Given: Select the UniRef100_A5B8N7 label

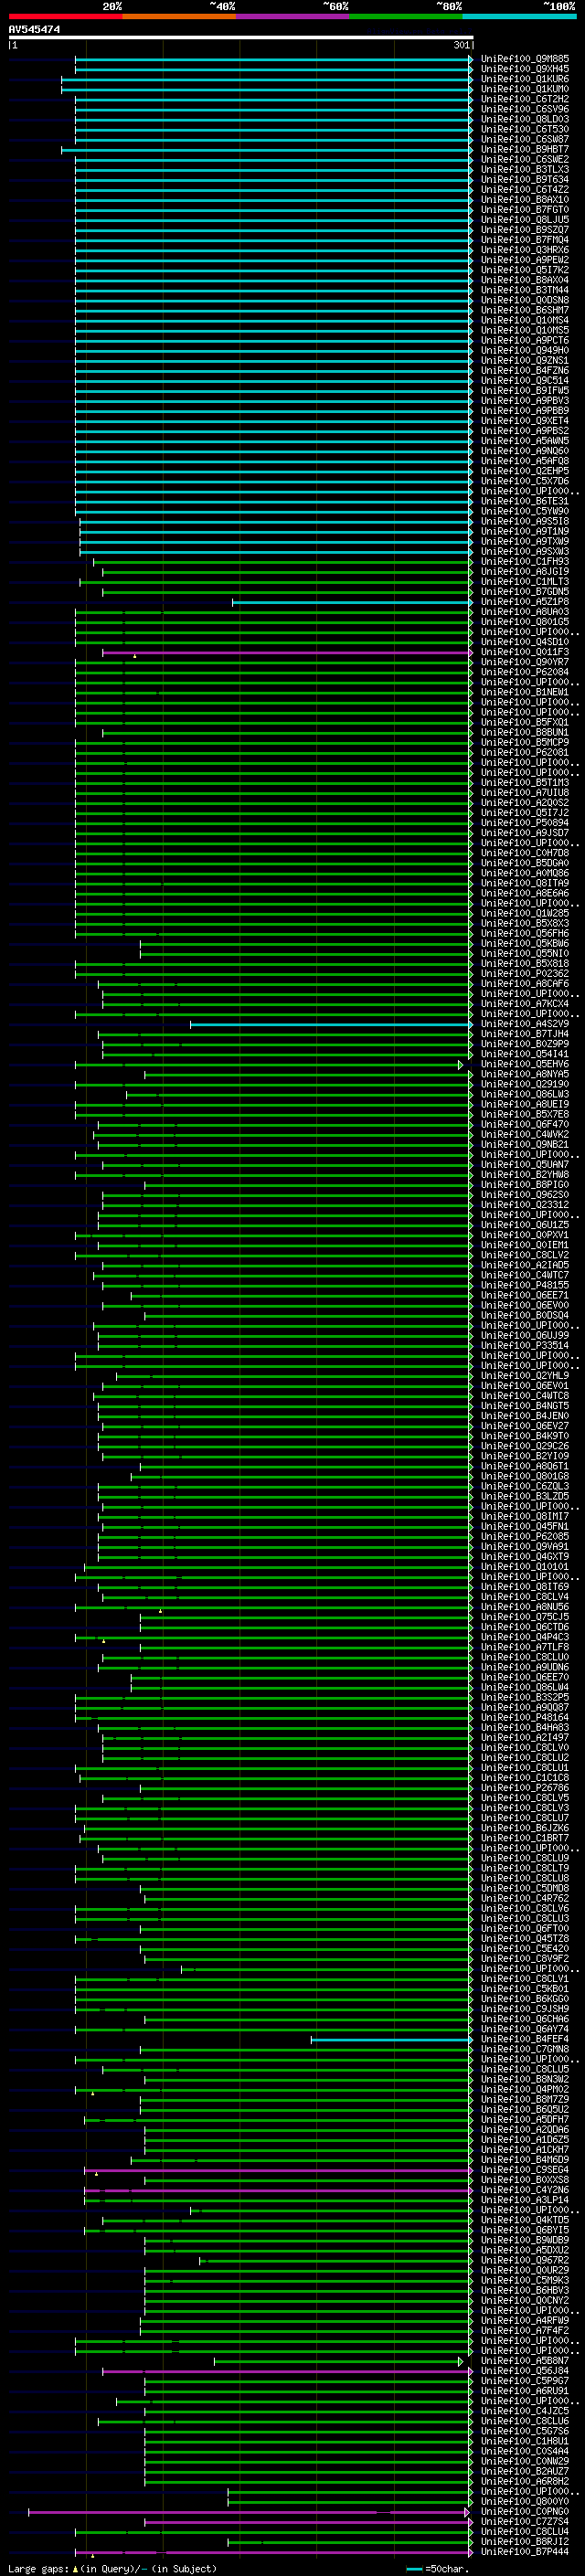Looking at the screenshot, I should [524, 2361].
